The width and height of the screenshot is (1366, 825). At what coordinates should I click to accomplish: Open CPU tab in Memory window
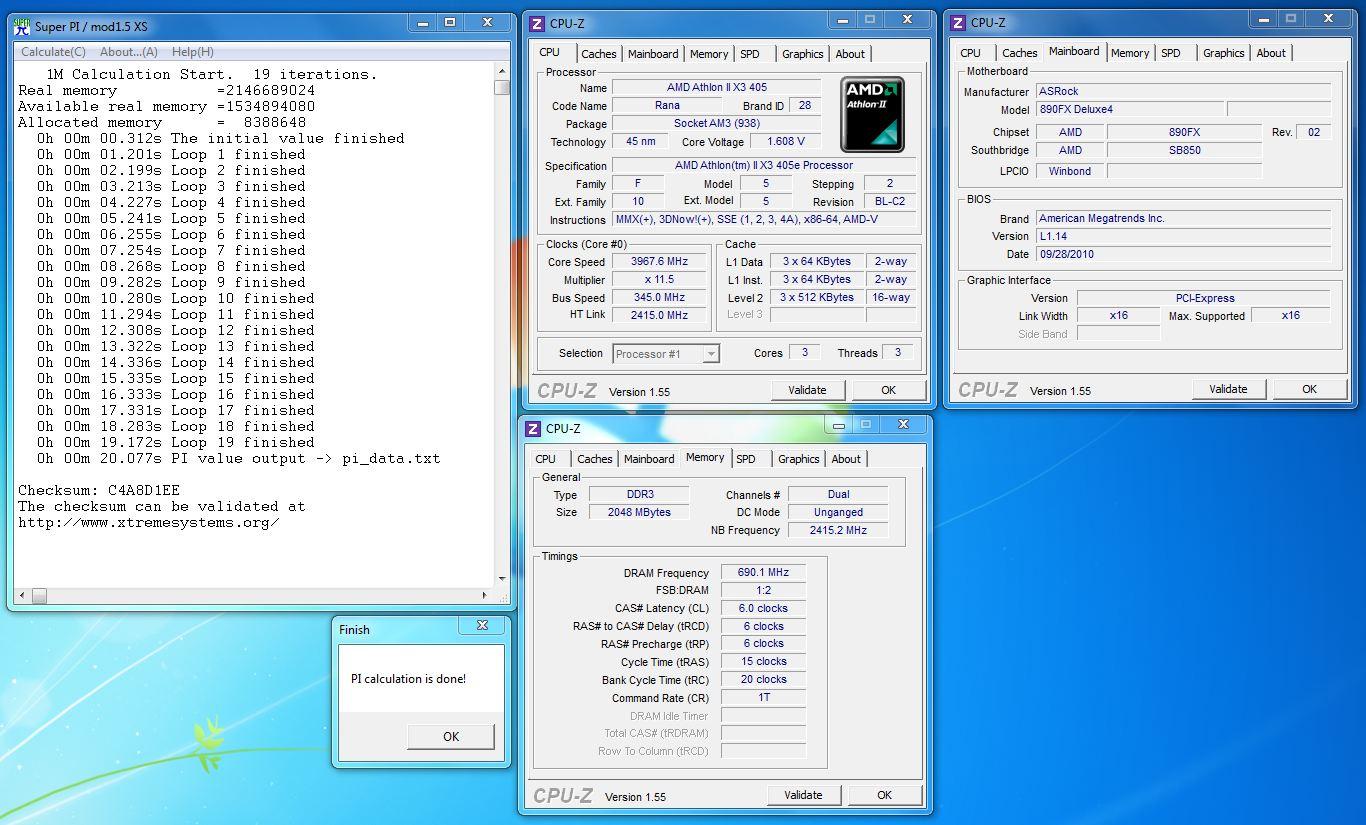pyautogui.click(x=546, y=459)
